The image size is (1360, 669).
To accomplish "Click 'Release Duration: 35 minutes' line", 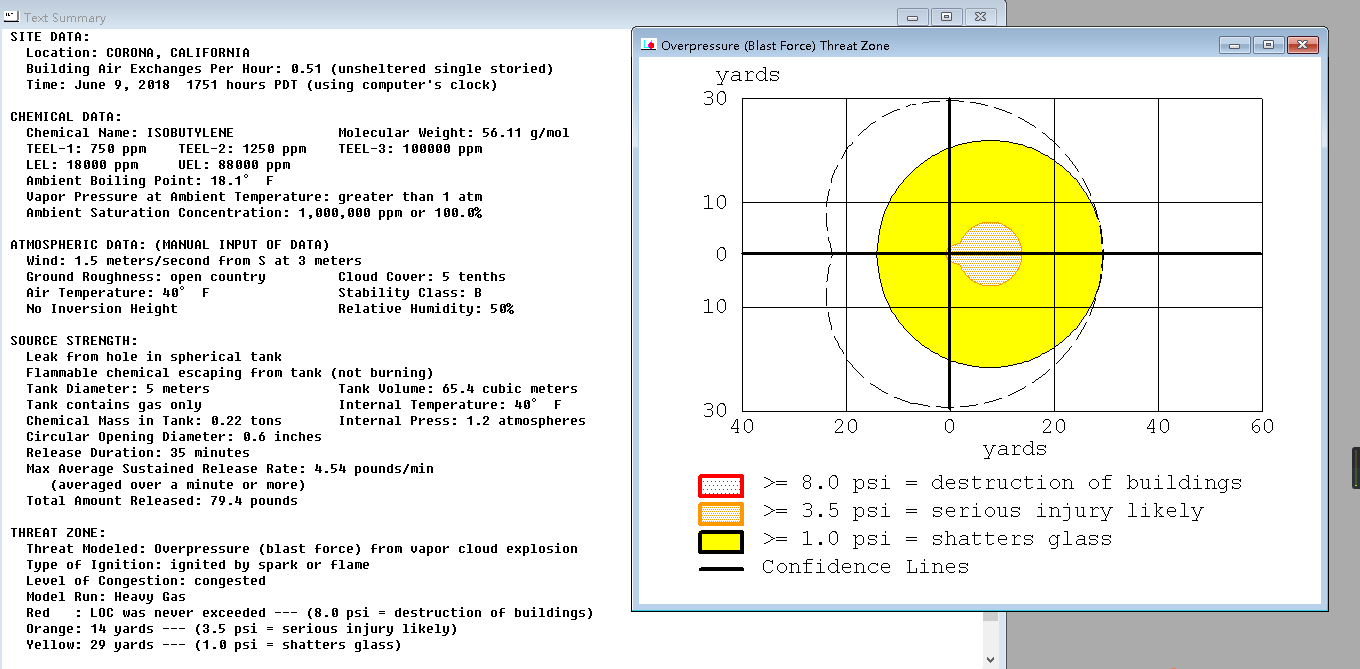I will 138,453.
